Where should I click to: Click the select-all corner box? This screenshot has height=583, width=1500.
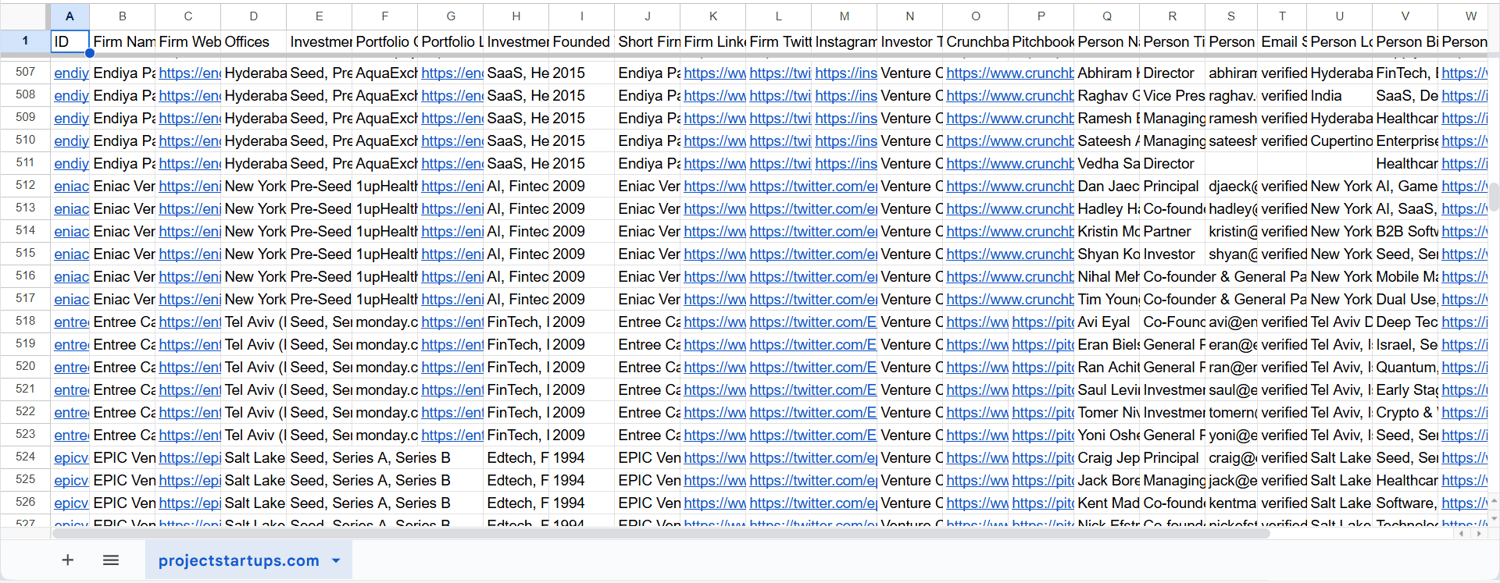25,17
